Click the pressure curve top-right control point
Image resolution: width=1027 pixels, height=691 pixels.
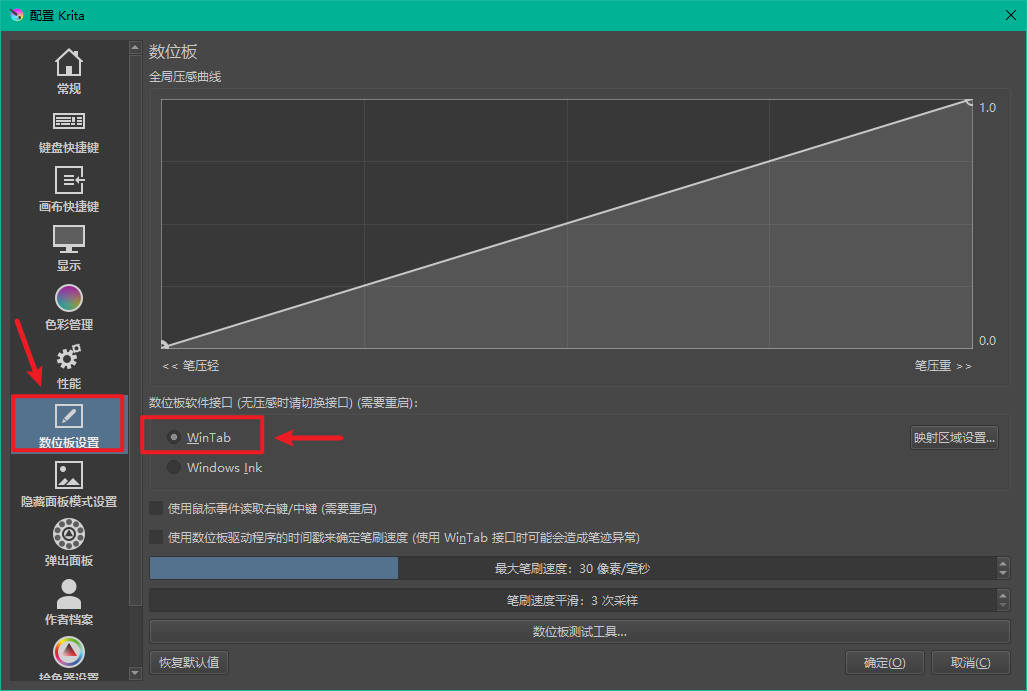click(969, 102)
